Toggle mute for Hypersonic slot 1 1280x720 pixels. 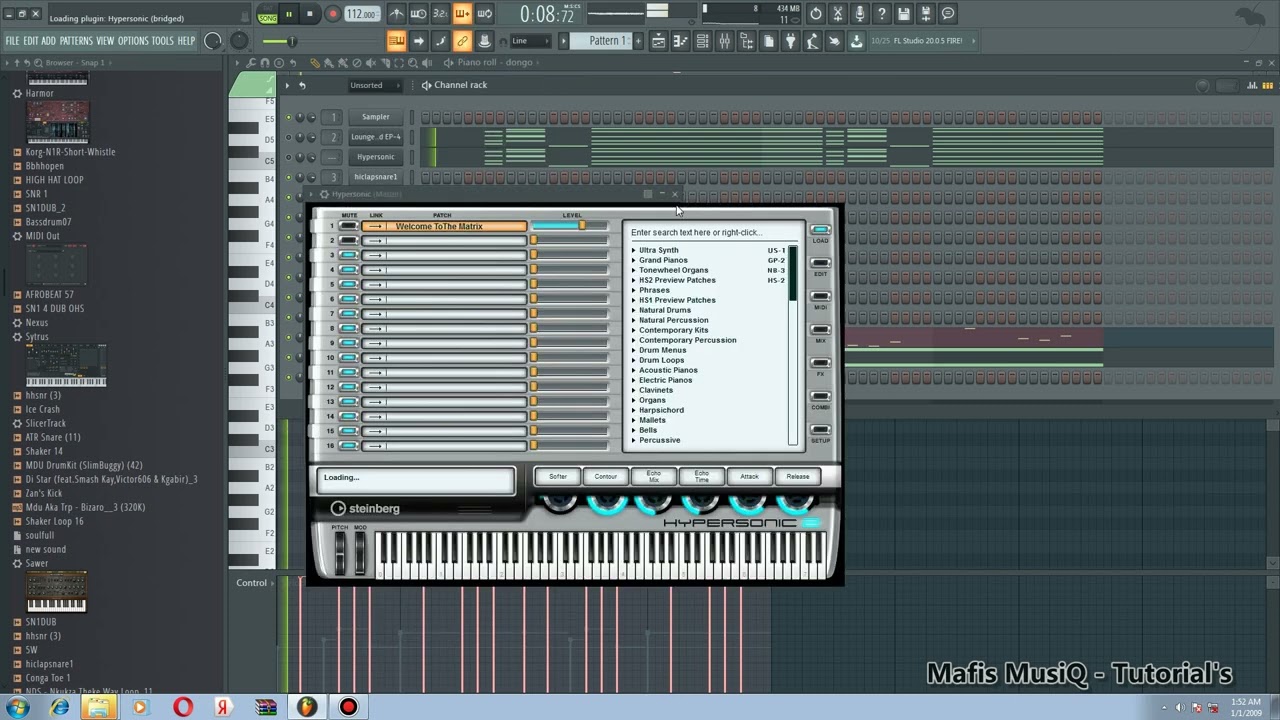click(348, 226)
